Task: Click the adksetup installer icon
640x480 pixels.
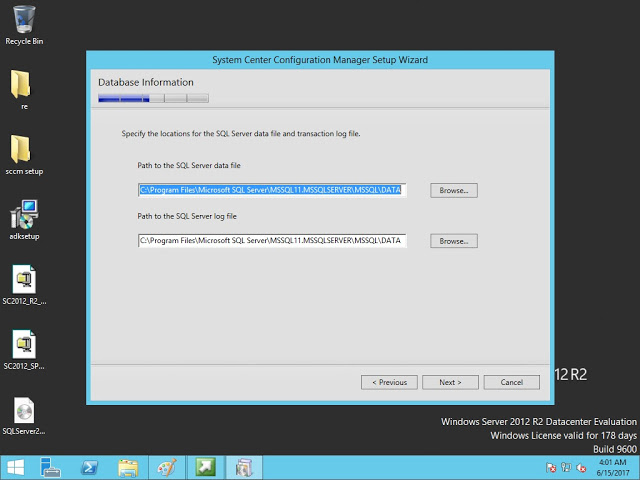Action: 24,215
